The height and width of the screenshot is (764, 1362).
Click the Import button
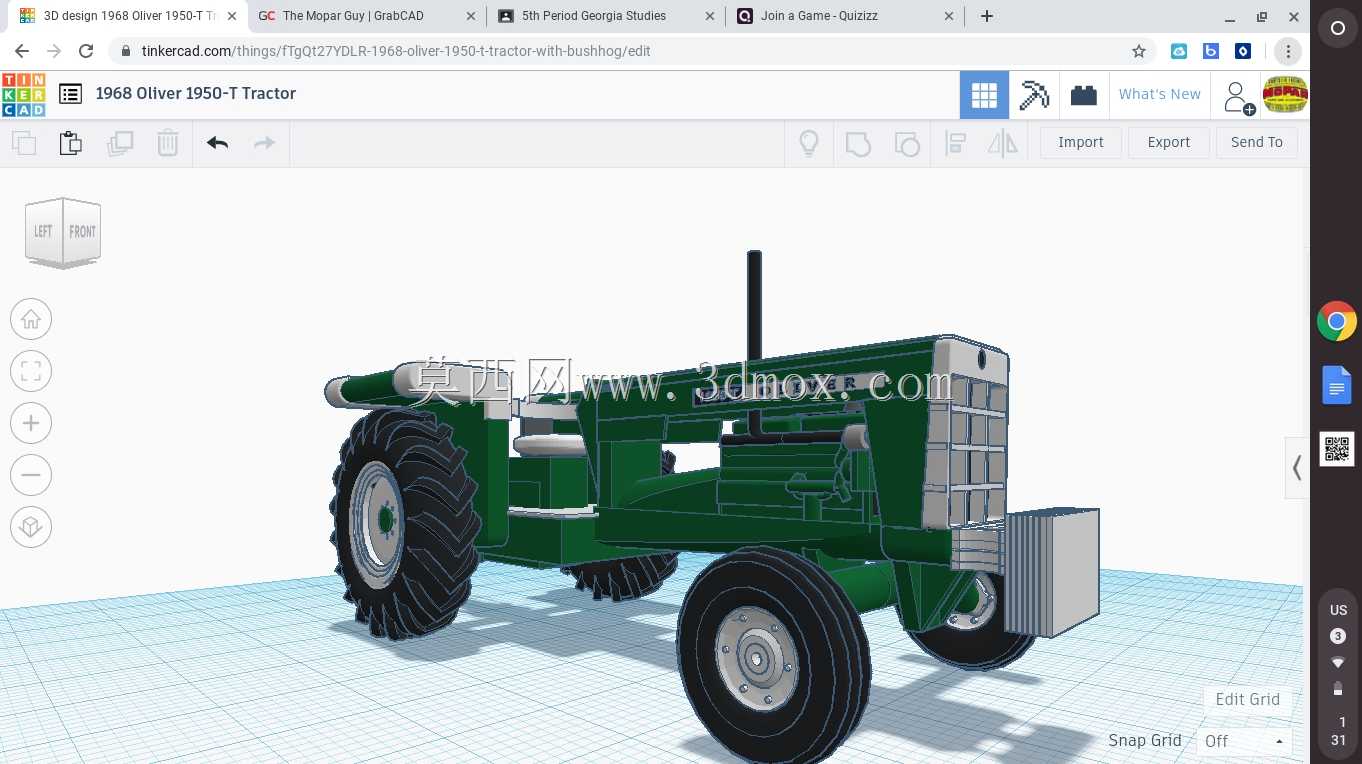[1081, 143]
